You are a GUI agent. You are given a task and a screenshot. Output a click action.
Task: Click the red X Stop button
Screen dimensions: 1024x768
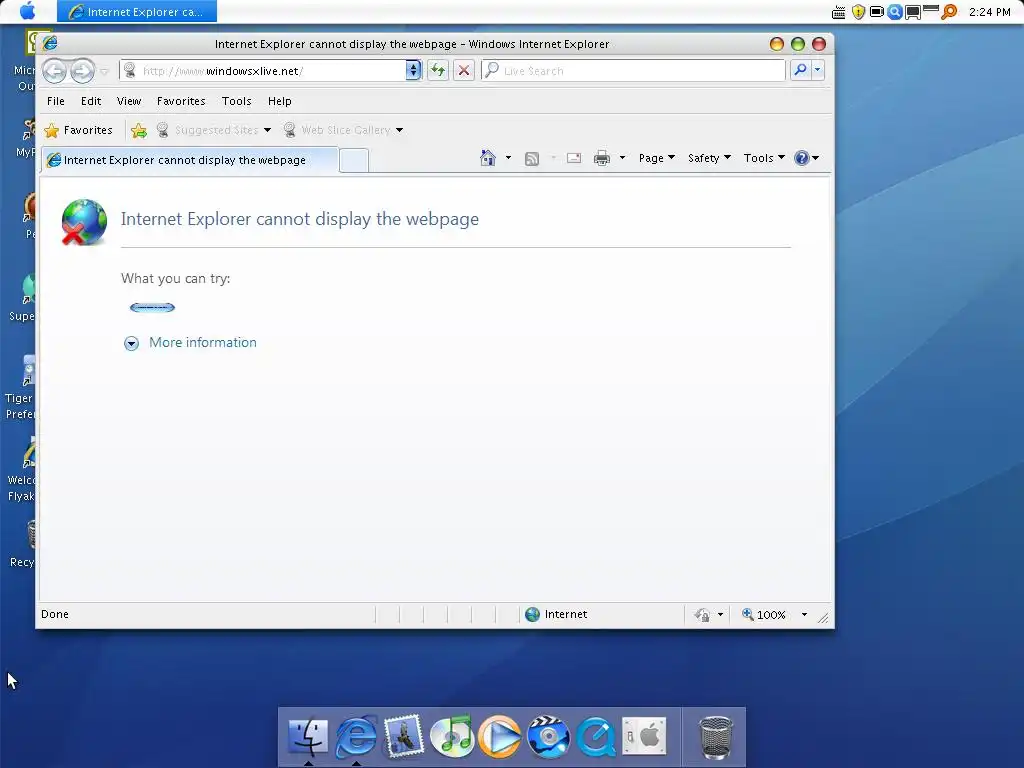[464, 71]
